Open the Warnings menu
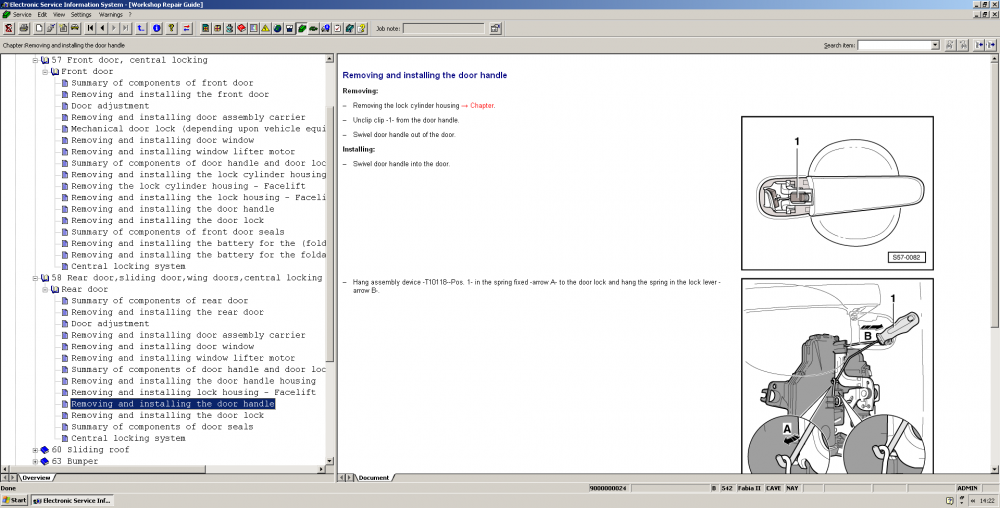Viewport: 1000px width, 508px height. tap(110, 14)
